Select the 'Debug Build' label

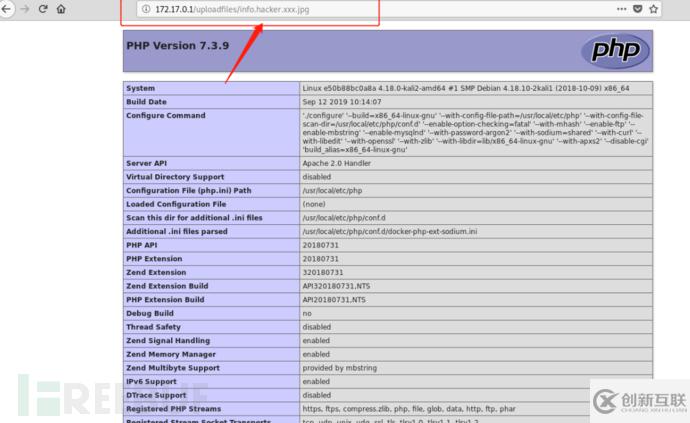150,313
